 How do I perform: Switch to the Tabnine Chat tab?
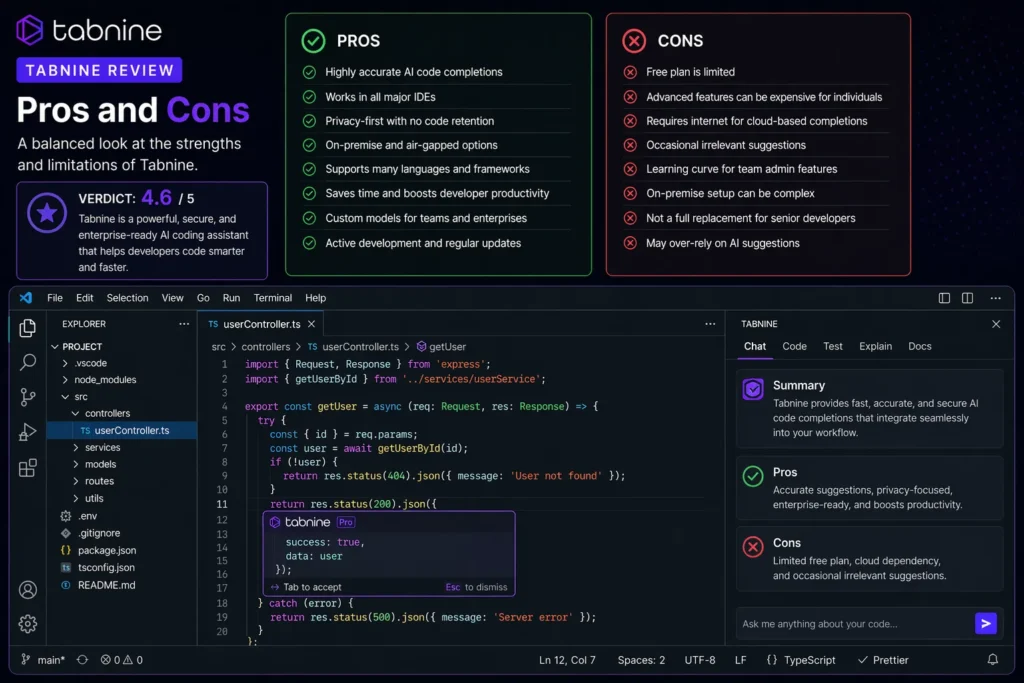[755, 346]
